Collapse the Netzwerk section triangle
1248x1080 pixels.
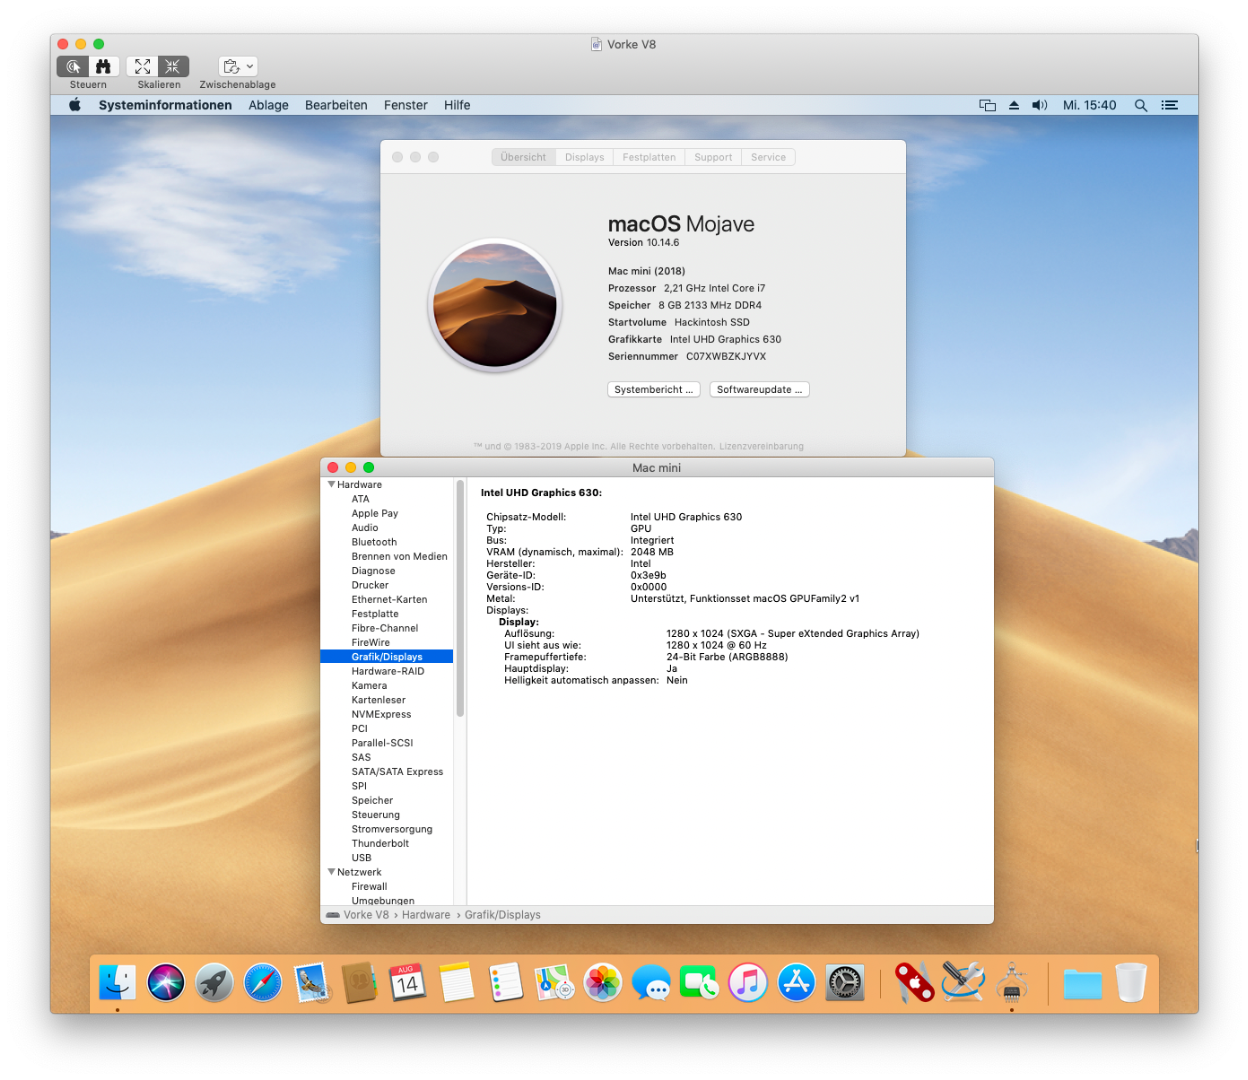point(331,872)
